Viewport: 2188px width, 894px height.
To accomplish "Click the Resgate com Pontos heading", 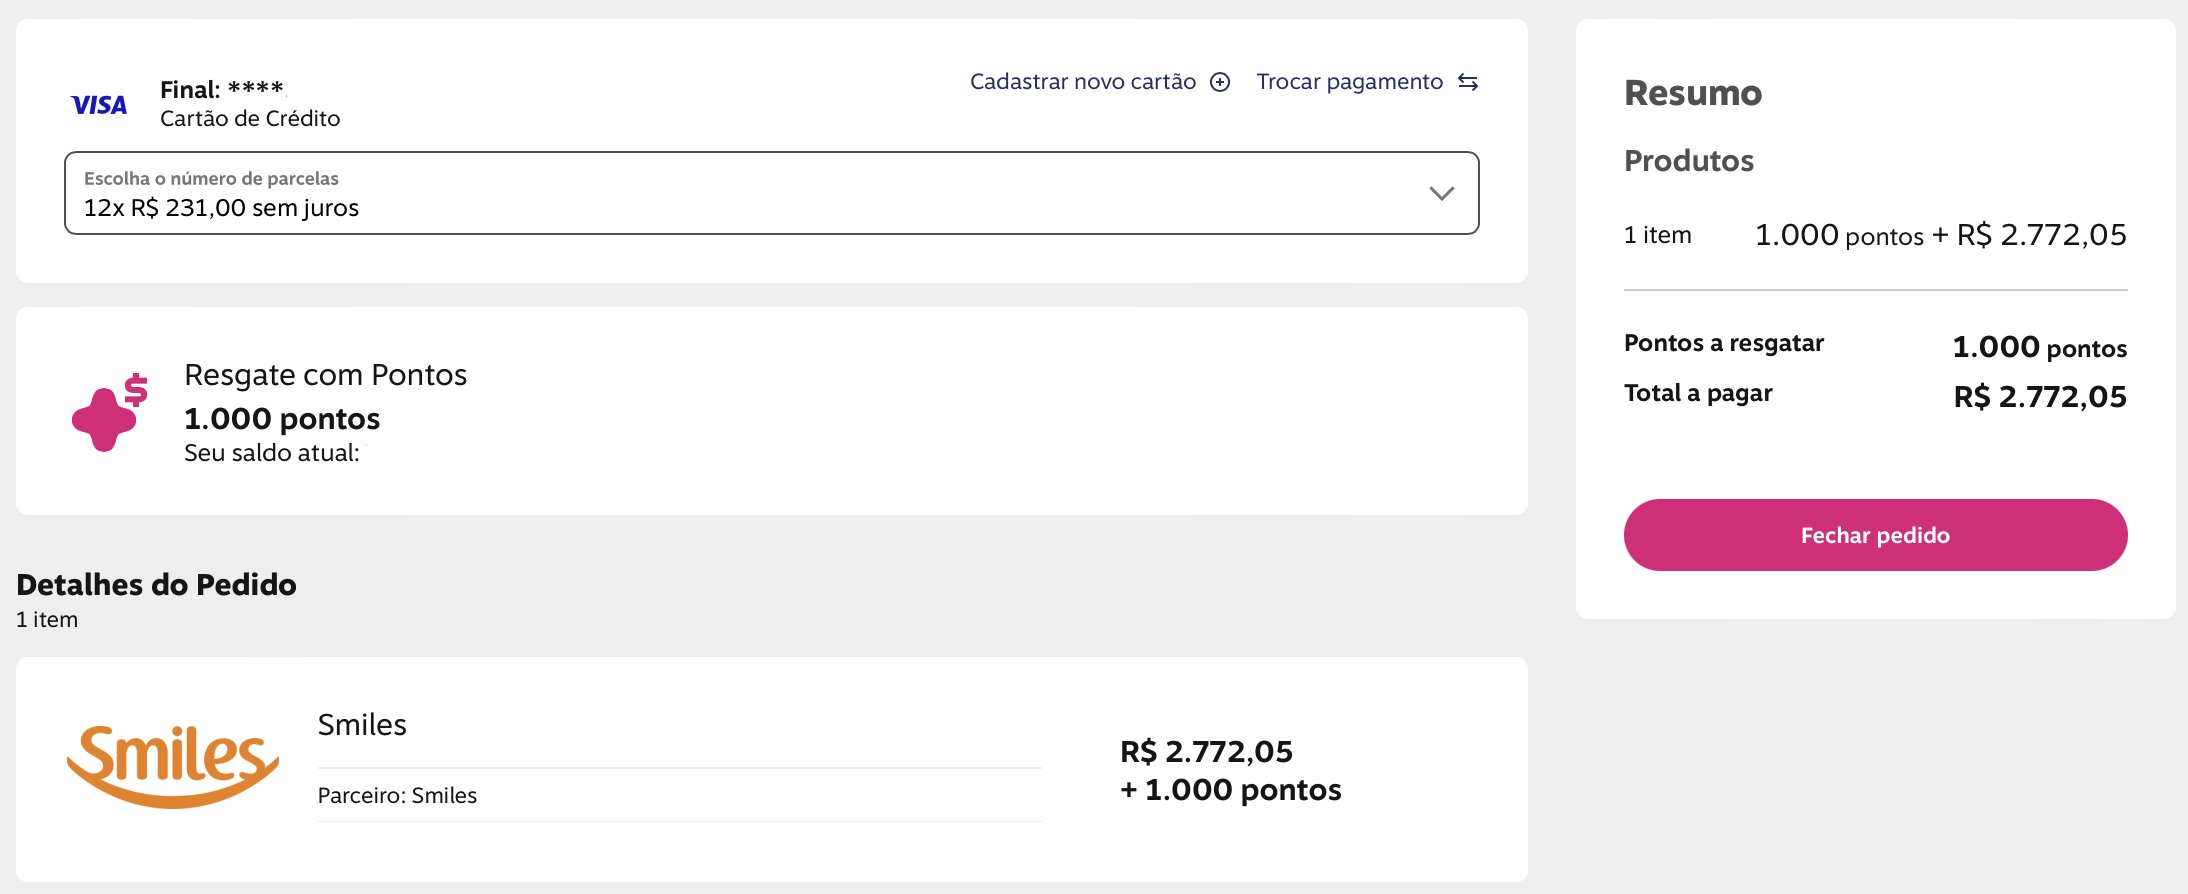I will [325, 375].
